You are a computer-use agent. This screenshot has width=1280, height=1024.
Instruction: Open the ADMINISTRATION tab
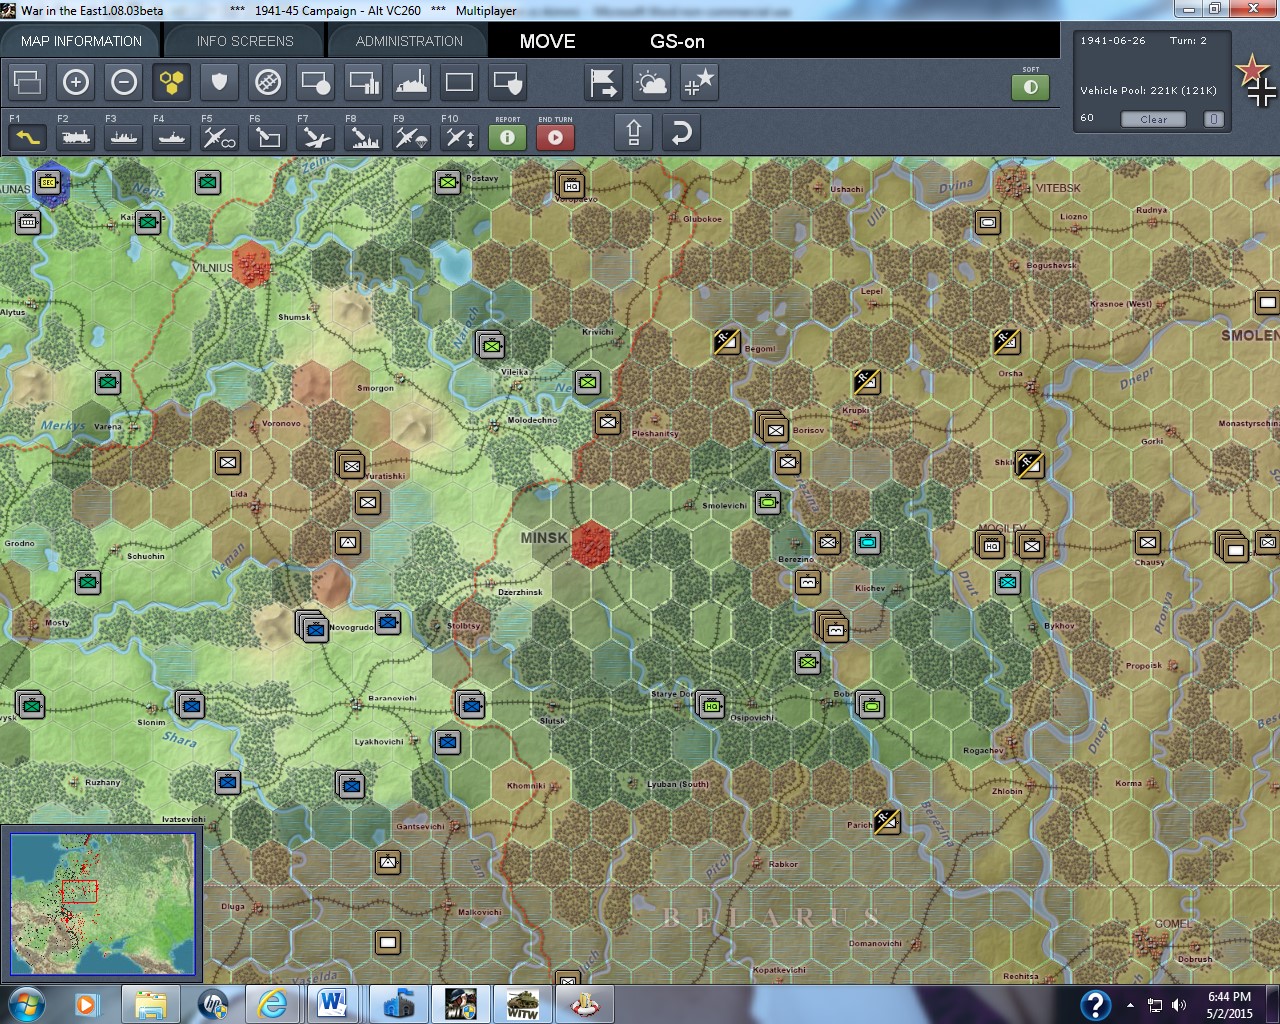pos(409,41)
